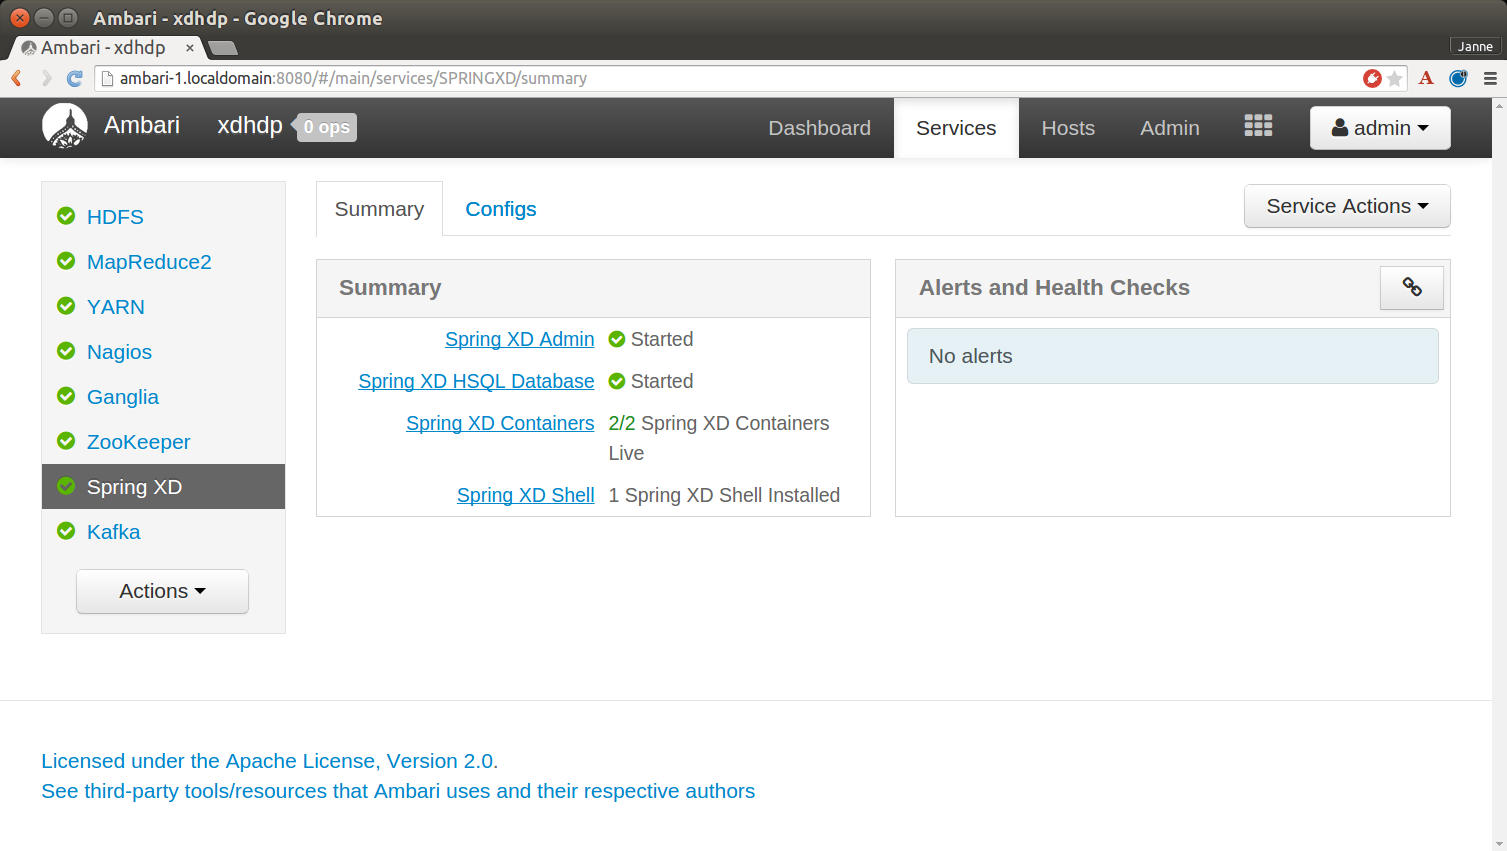Screen dimensions: 1507x851
Task: Click YARN green status icon
Action: tap(66, 306)
